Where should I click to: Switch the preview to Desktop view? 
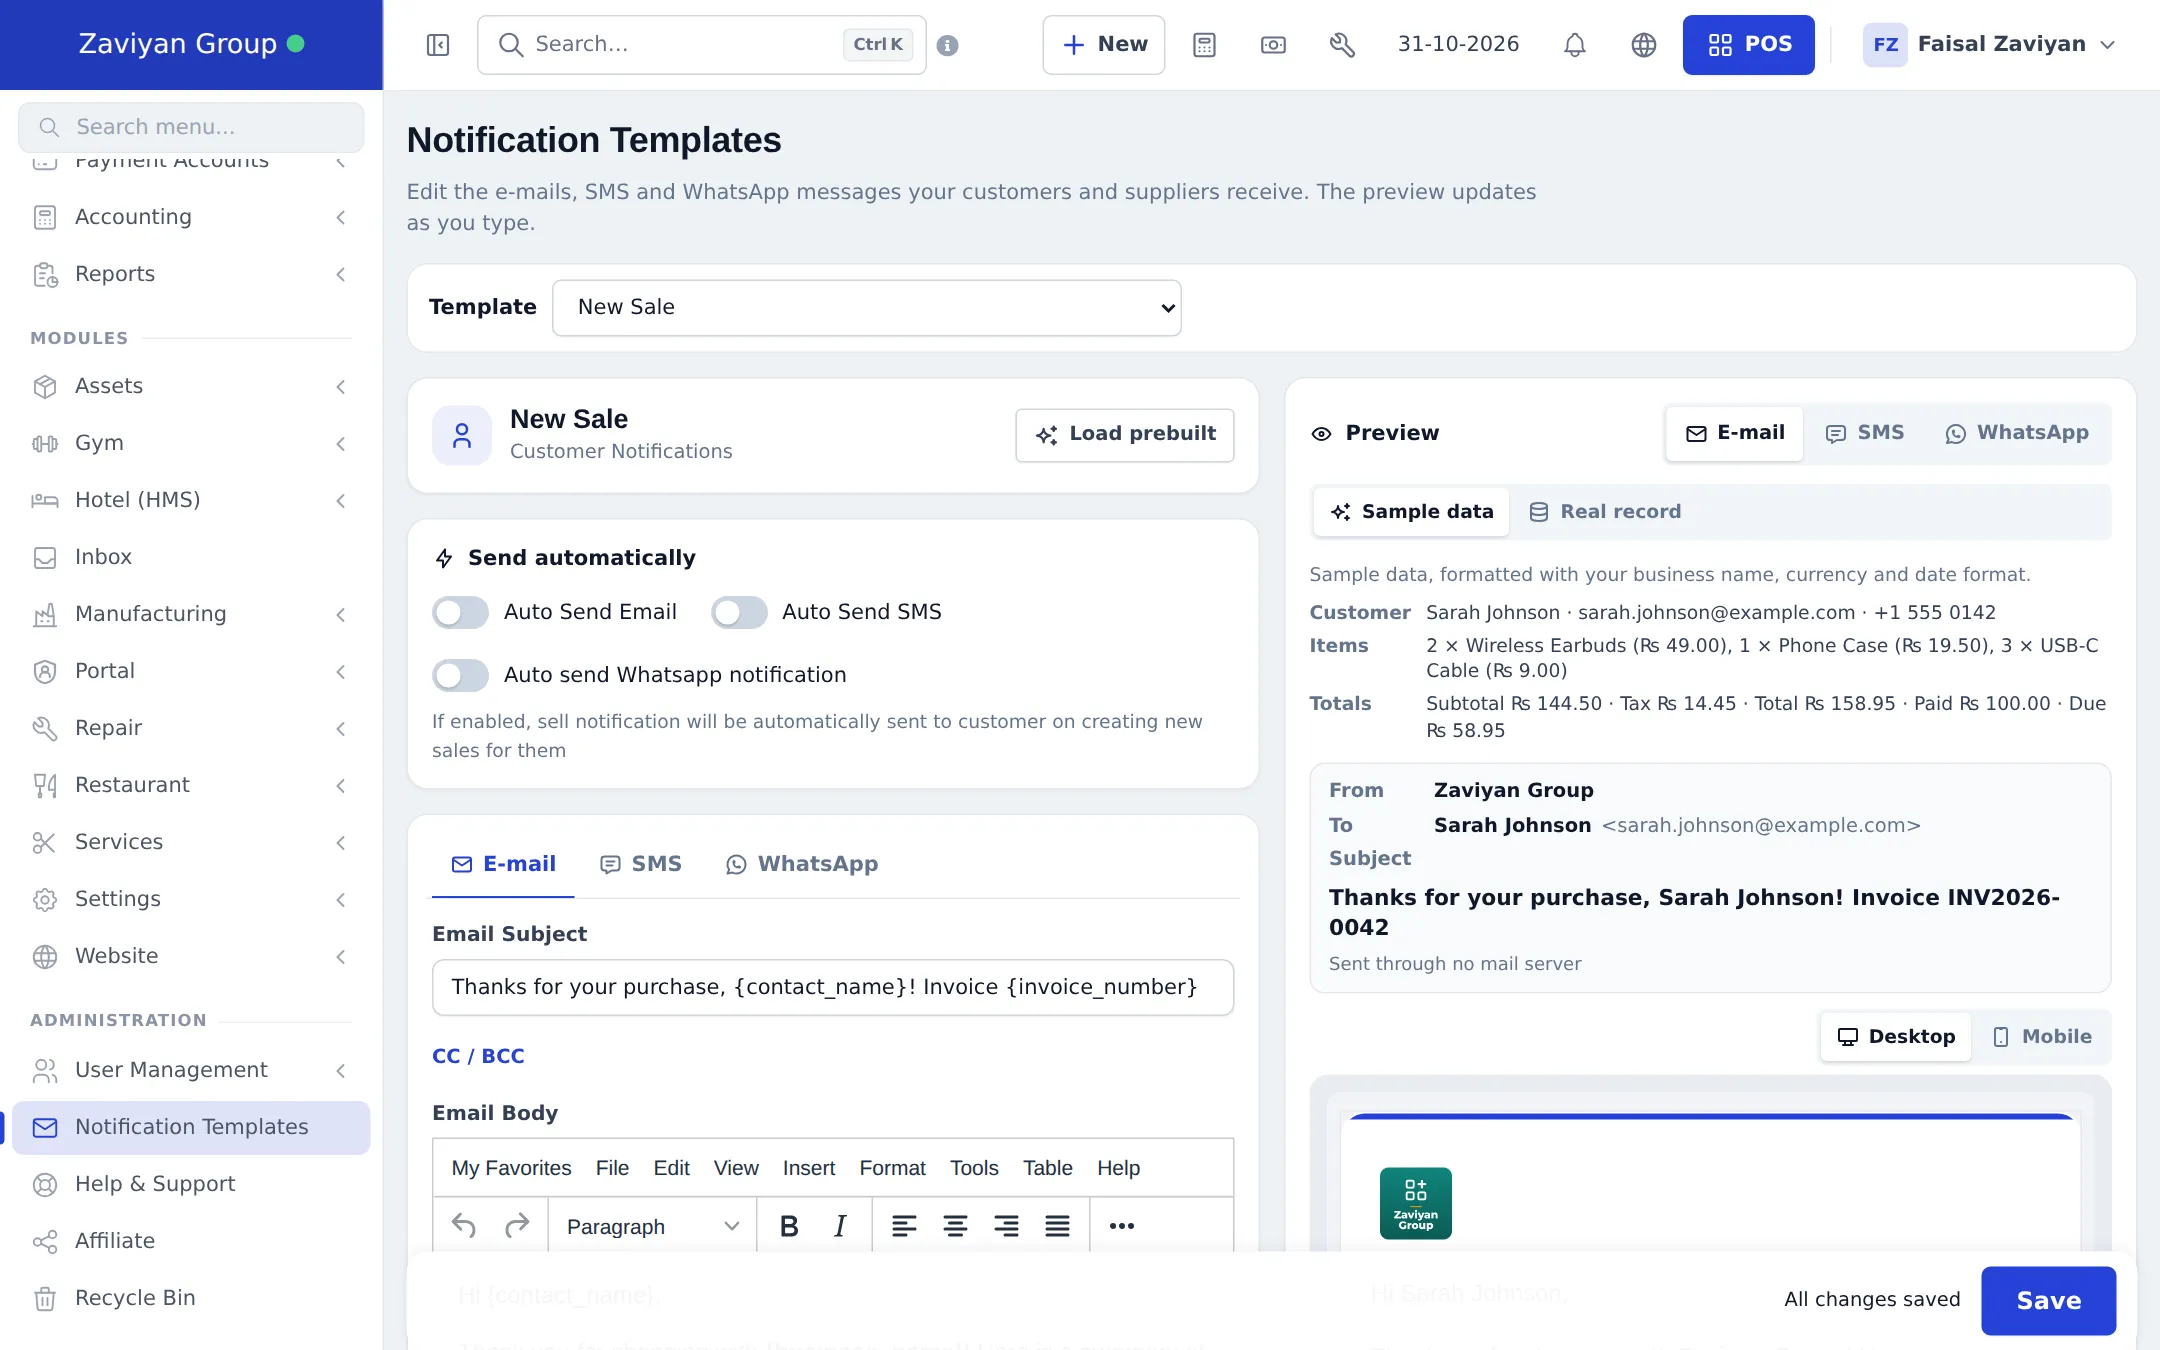(x=1896, y=1037)
